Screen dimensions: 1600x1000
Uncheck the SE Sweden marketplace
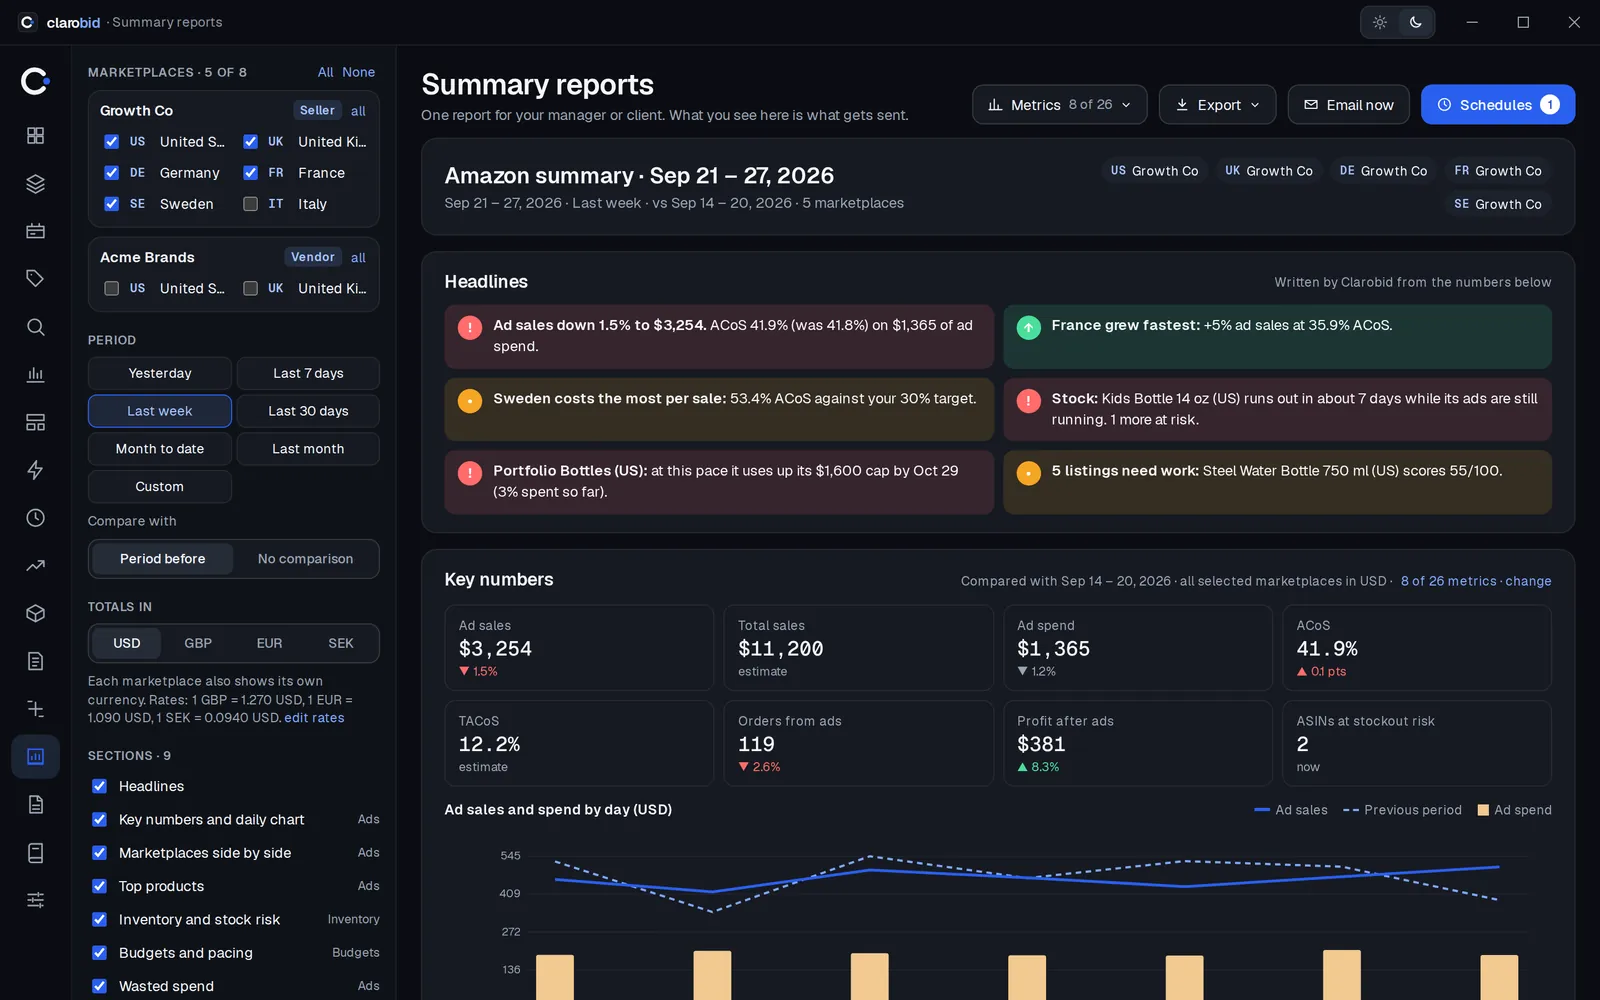coord(112,204)
